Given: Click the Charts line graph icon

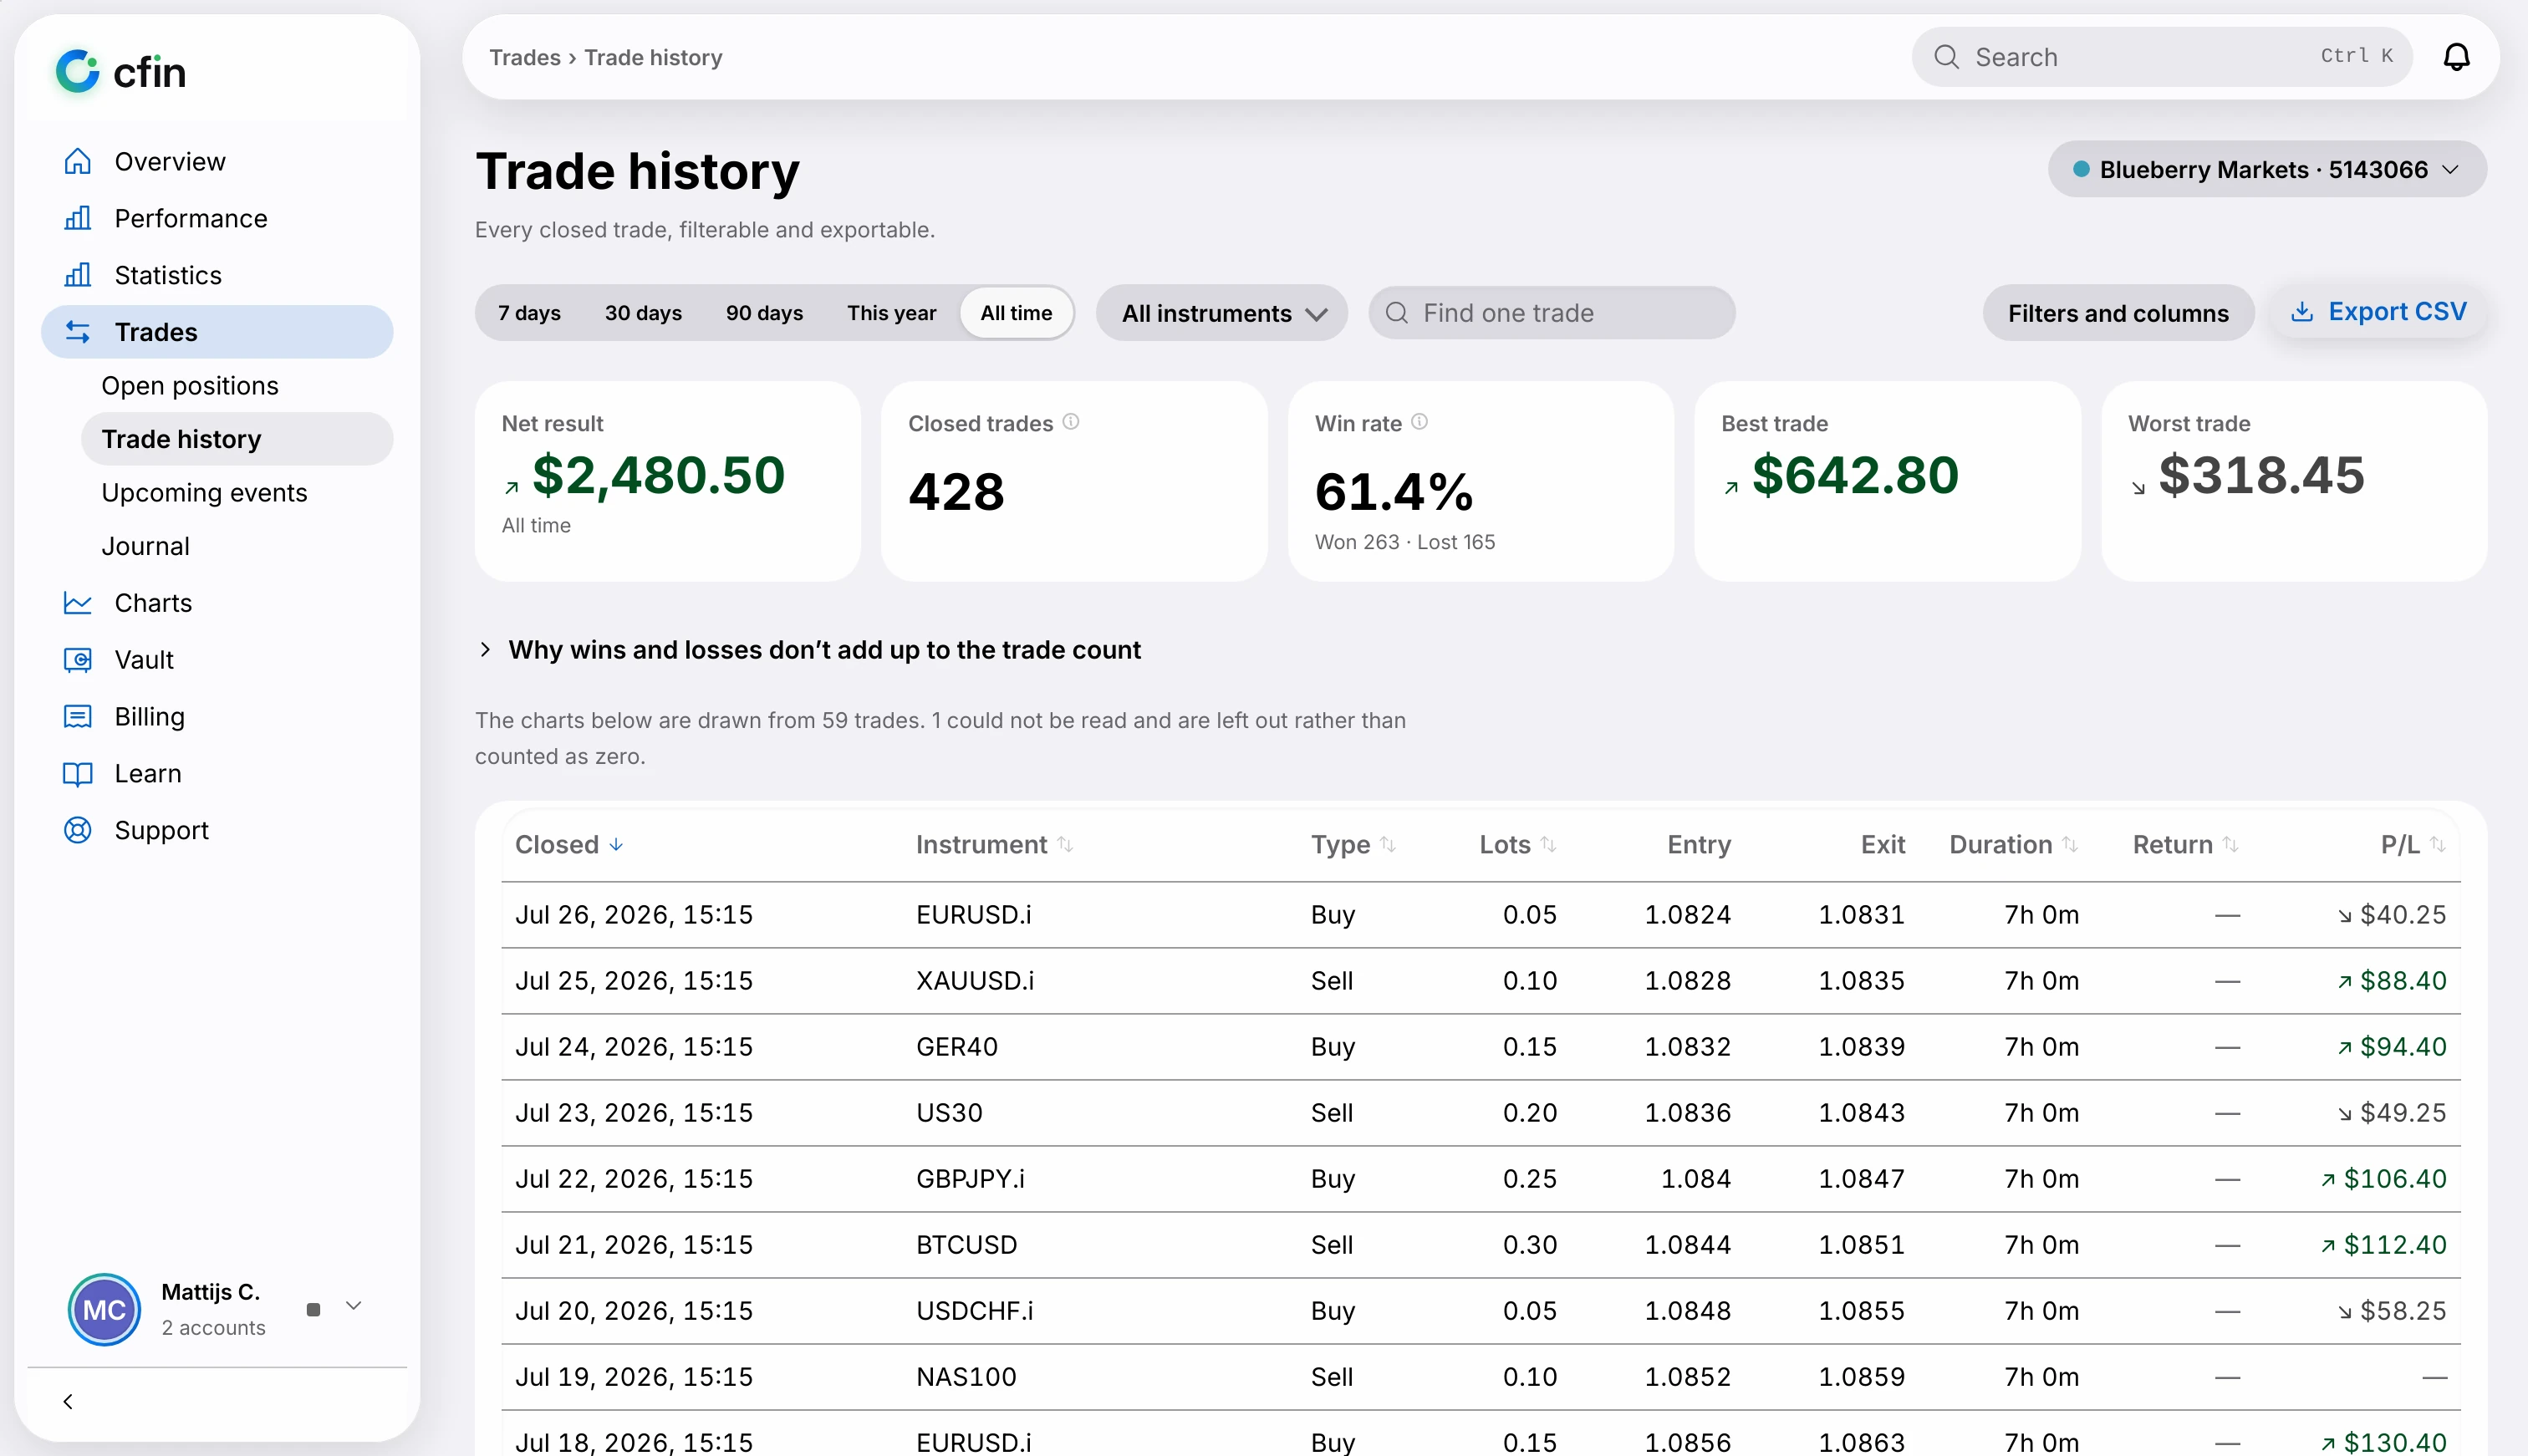Looking at the screenshot, I should pos(77,603).
